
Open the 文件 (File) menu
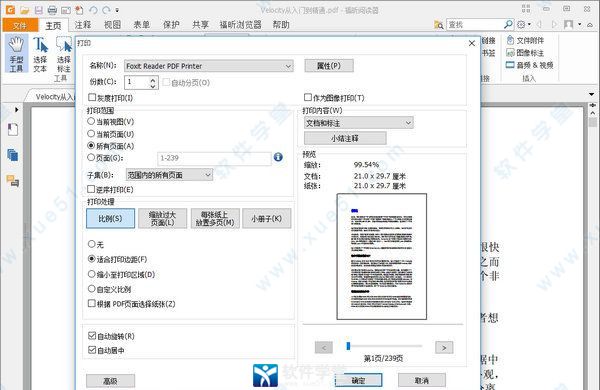[20, 25]
